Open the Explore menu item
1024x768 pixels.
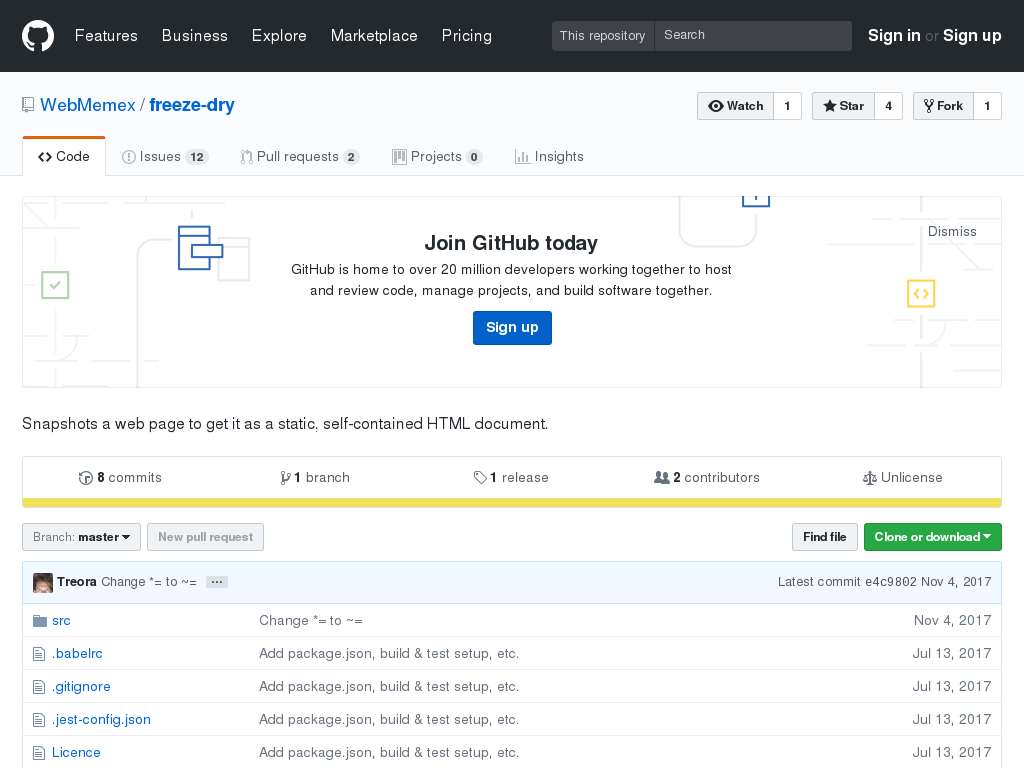point(279,36)
